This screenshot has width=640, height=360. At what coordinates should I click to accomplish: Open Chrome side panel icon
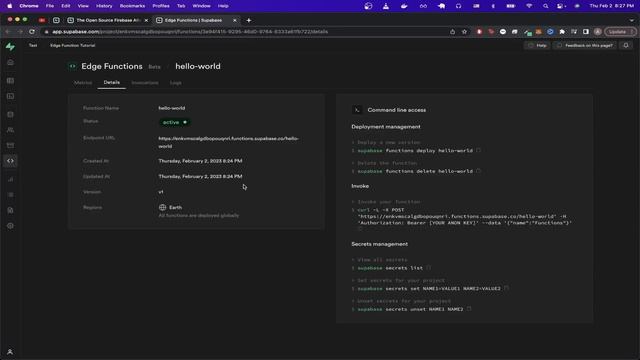tap(586, 32)
